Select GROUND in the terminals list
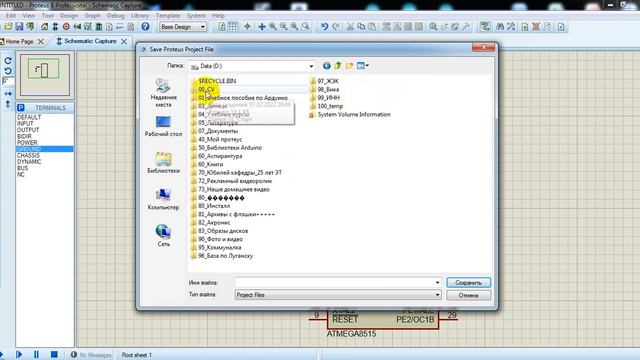 (x=45, y=149)
